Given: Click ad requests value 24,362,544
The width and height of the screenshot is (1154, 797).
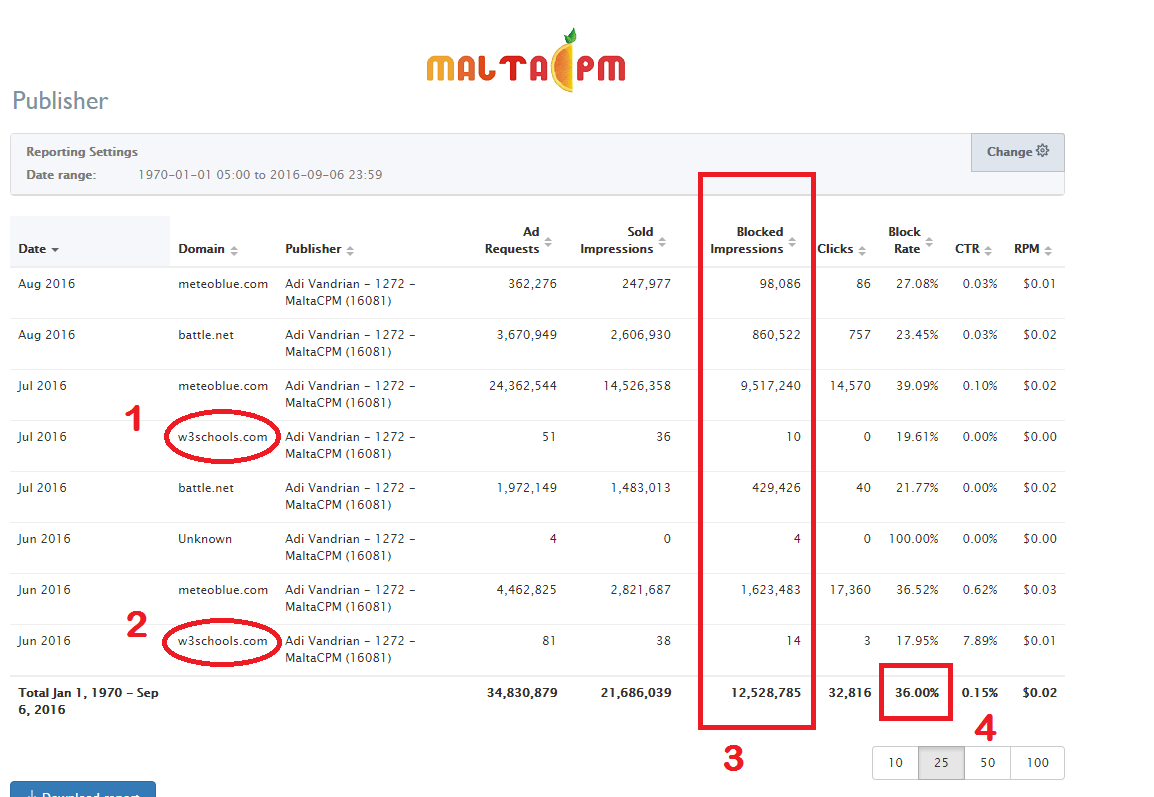Looking at the screenshot, I should [523, 386].
